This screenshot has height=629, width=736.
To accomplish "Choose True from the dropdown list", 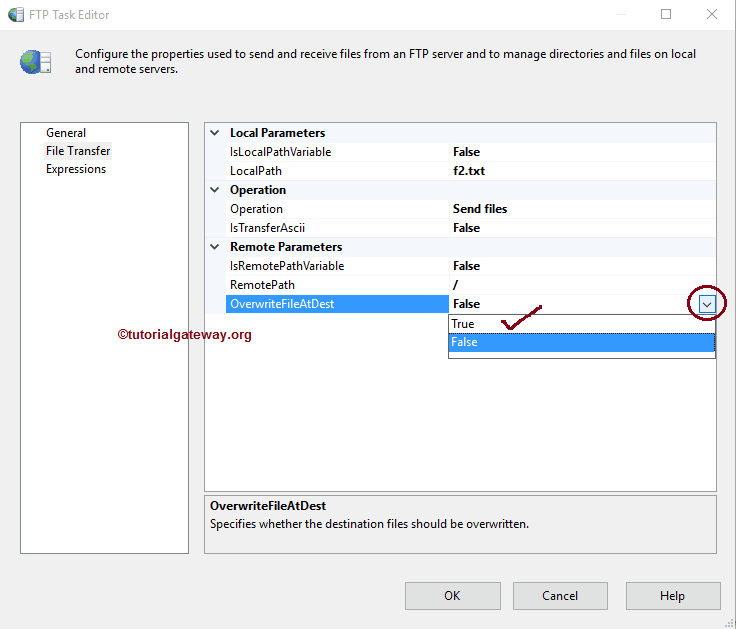I will pos(463,324).
